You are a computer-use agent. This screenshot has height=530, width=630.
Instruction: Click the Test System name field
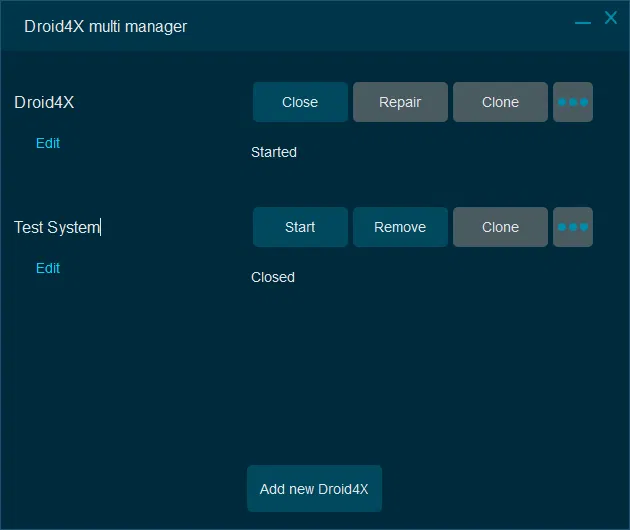[x=57, y=227]
